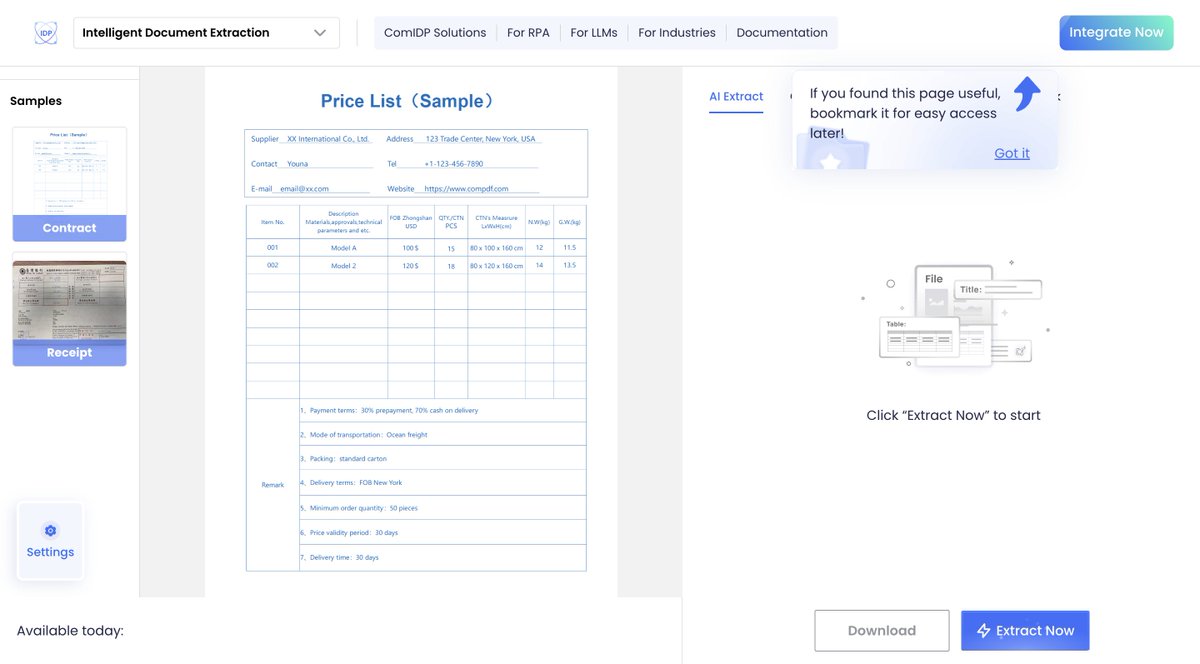The height and width of the screenshot is (664, 1200).
Task: Click the Settings gear icon
Action: tap(50, 531)
